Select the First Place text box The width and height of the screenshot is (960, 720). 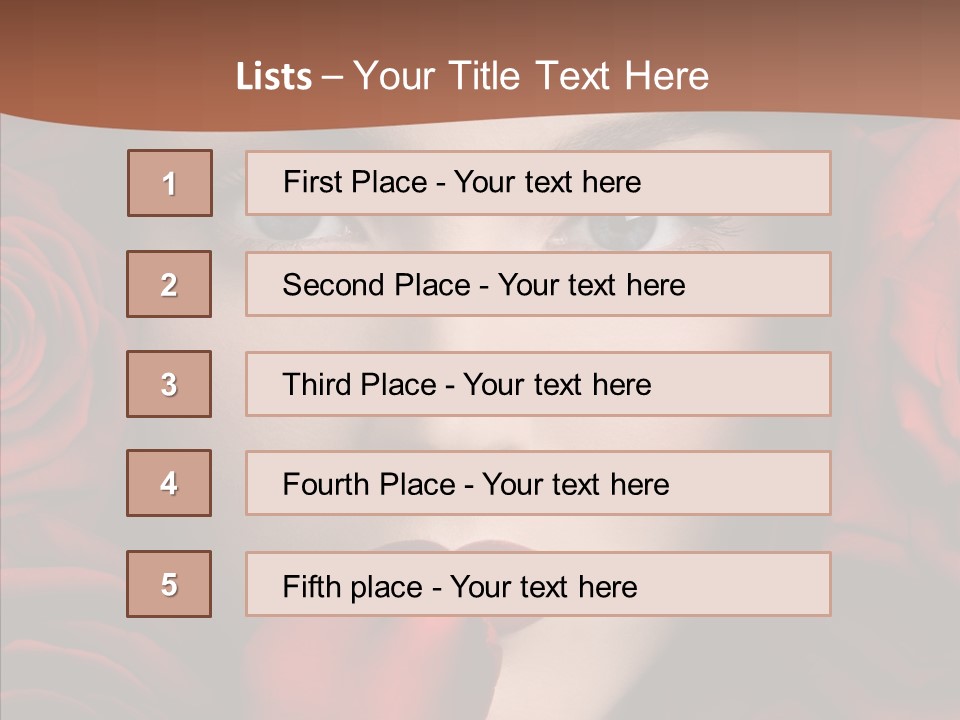pyautogui.click(x=538, y=183)
